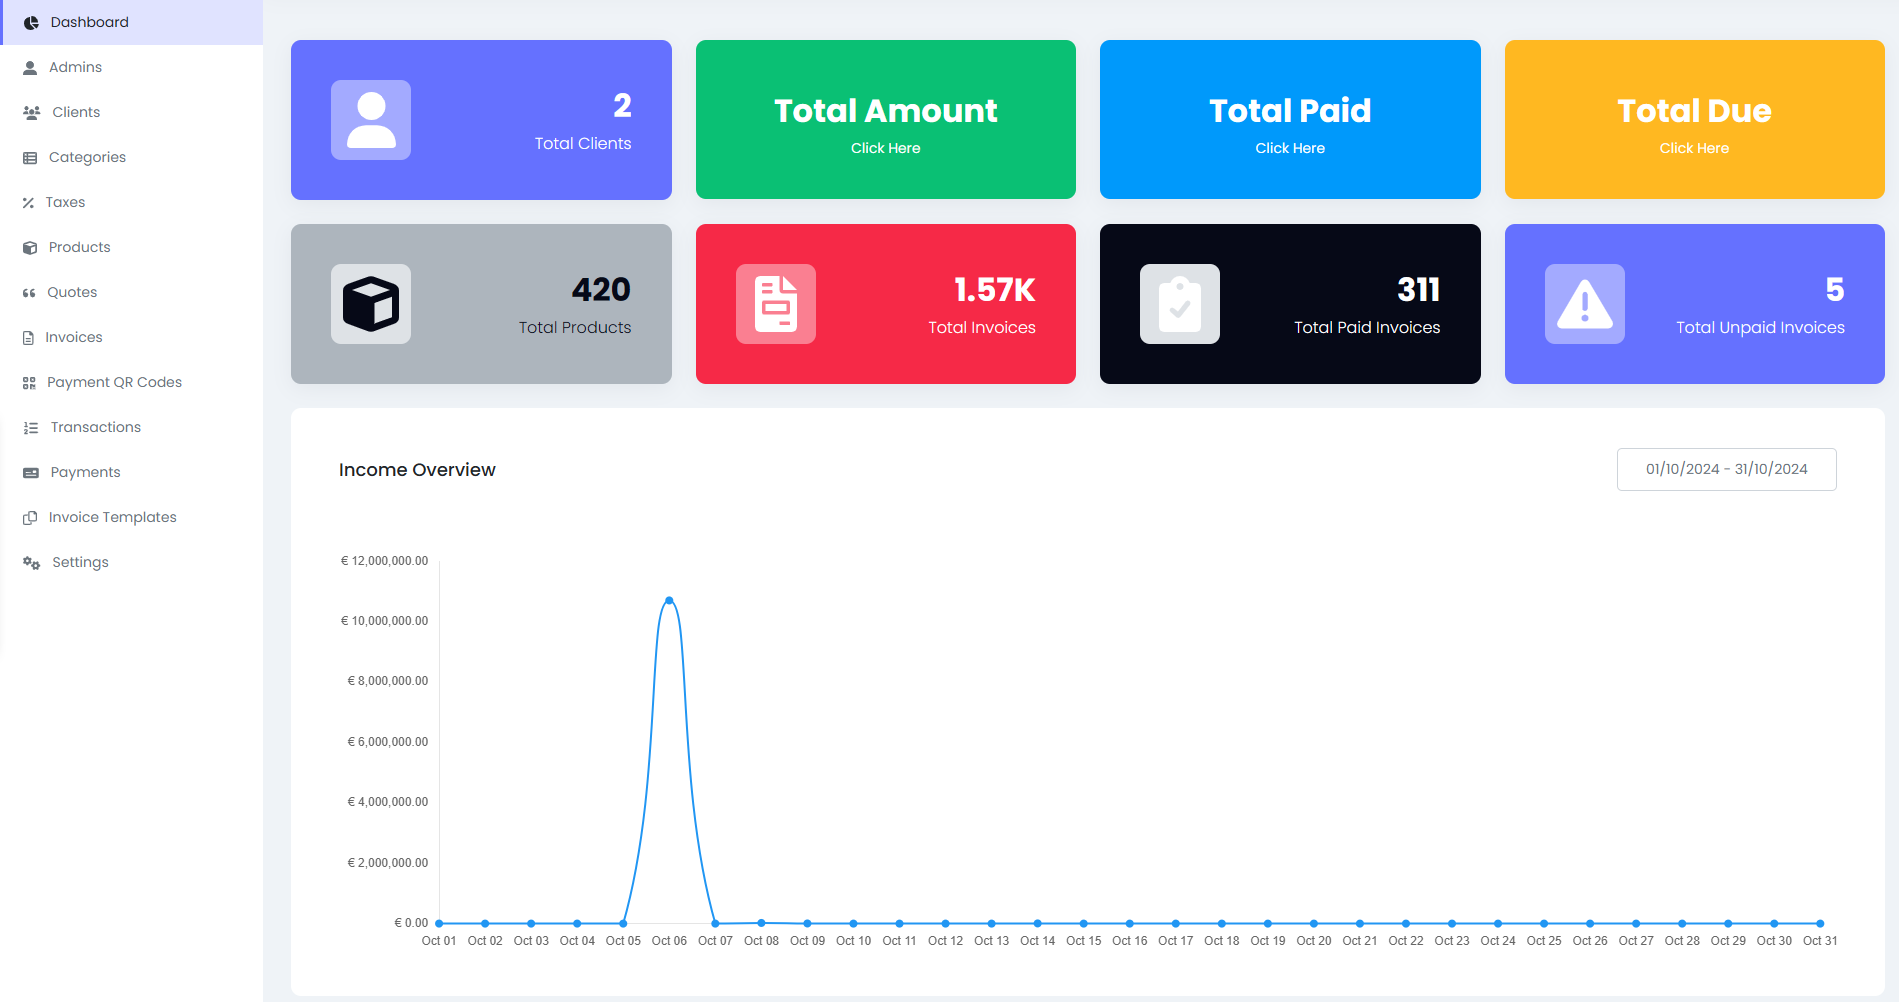
Task: Go to Settings
Action: pos(132,562)
